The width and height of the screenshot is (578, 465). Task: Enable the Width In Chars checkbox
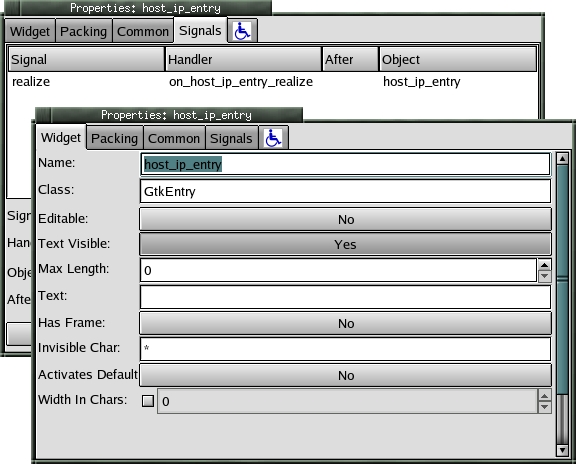pos(148,401)
